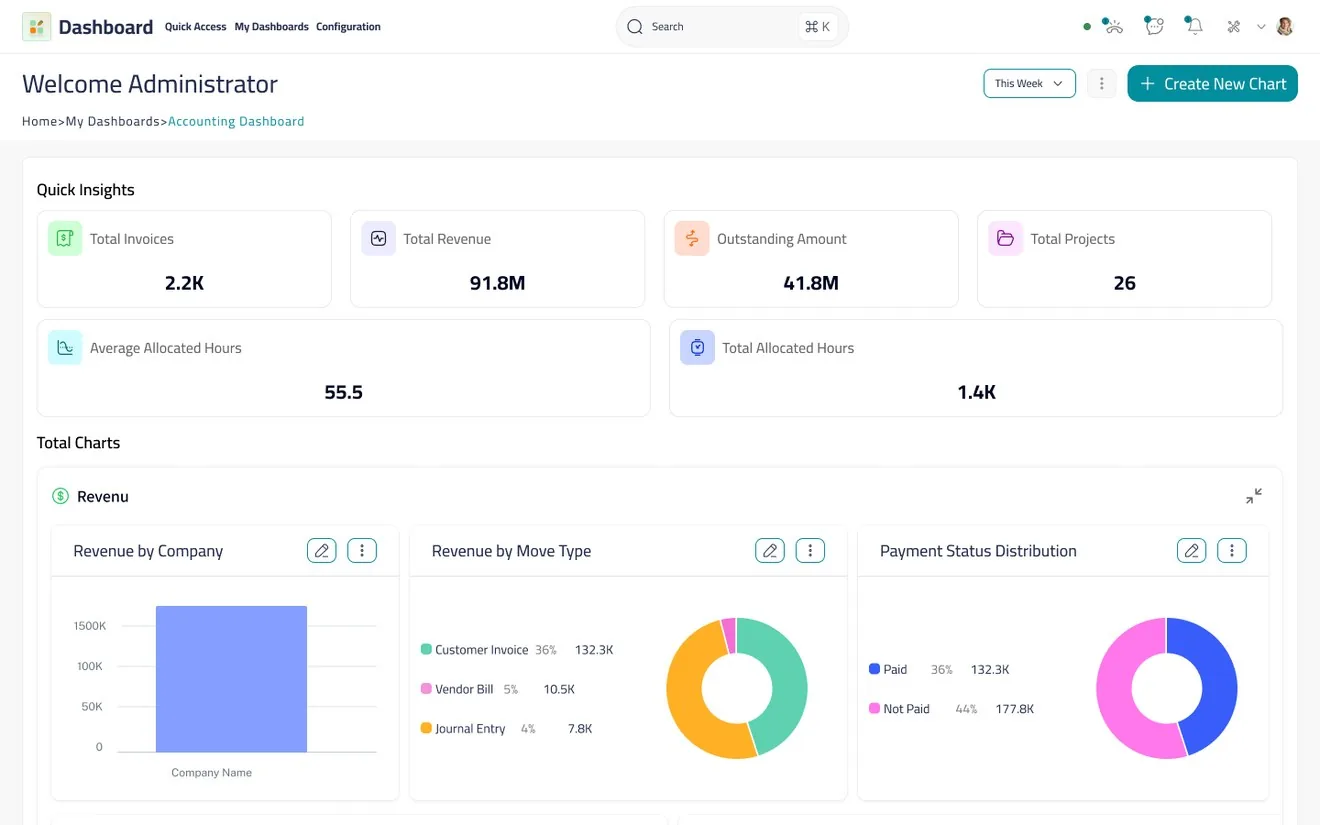Open the chat messages bubble icon
The height and width of the screenshot is (825, 1320).
(1154, 26)
